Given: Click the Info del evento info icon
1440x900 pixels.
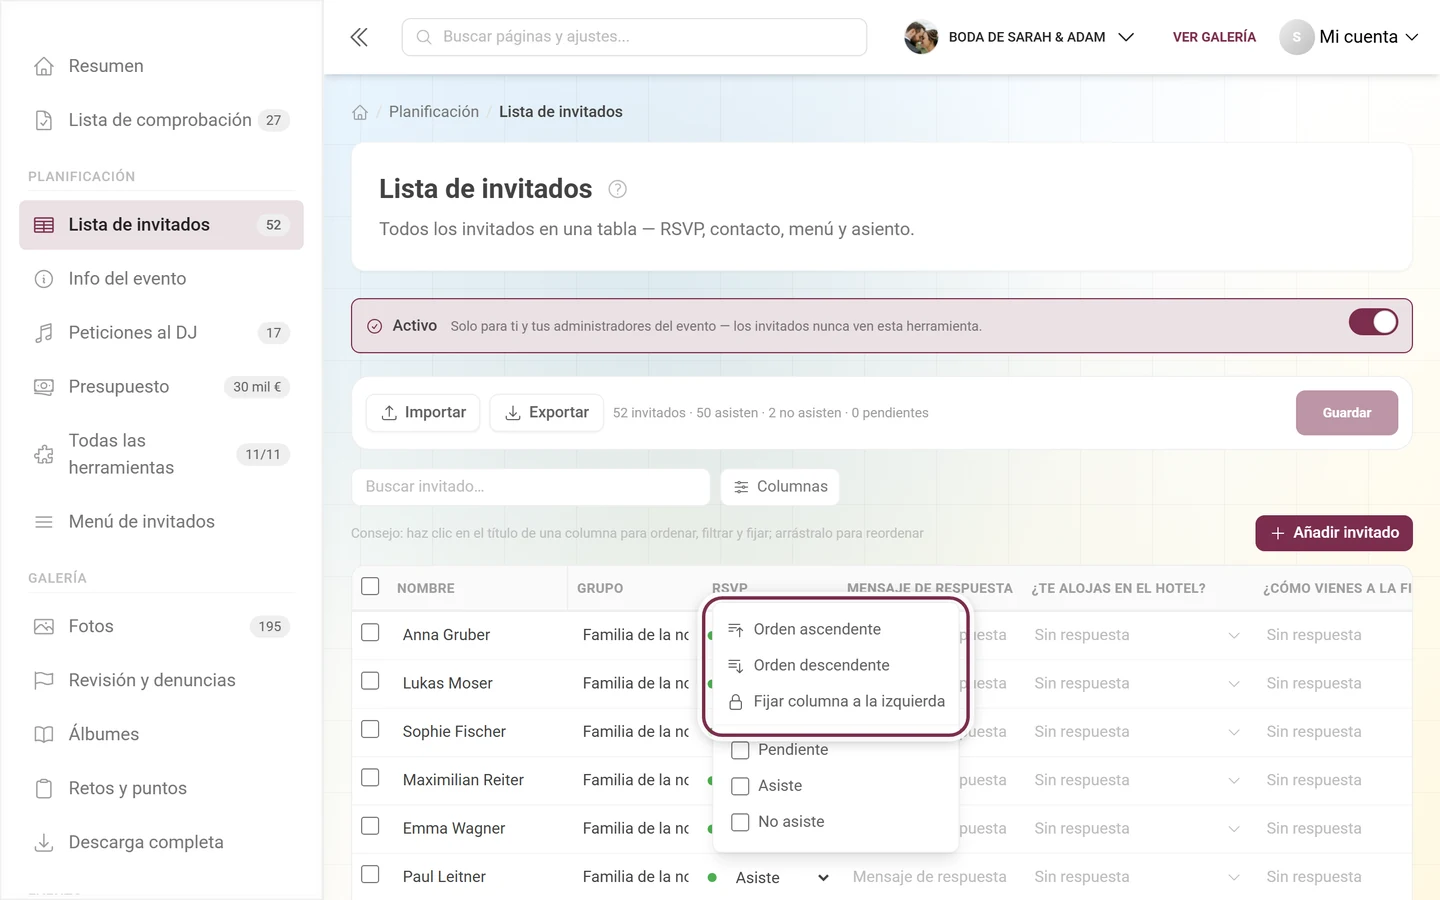Looking at the screenshot, I should (x=44, y=279).
